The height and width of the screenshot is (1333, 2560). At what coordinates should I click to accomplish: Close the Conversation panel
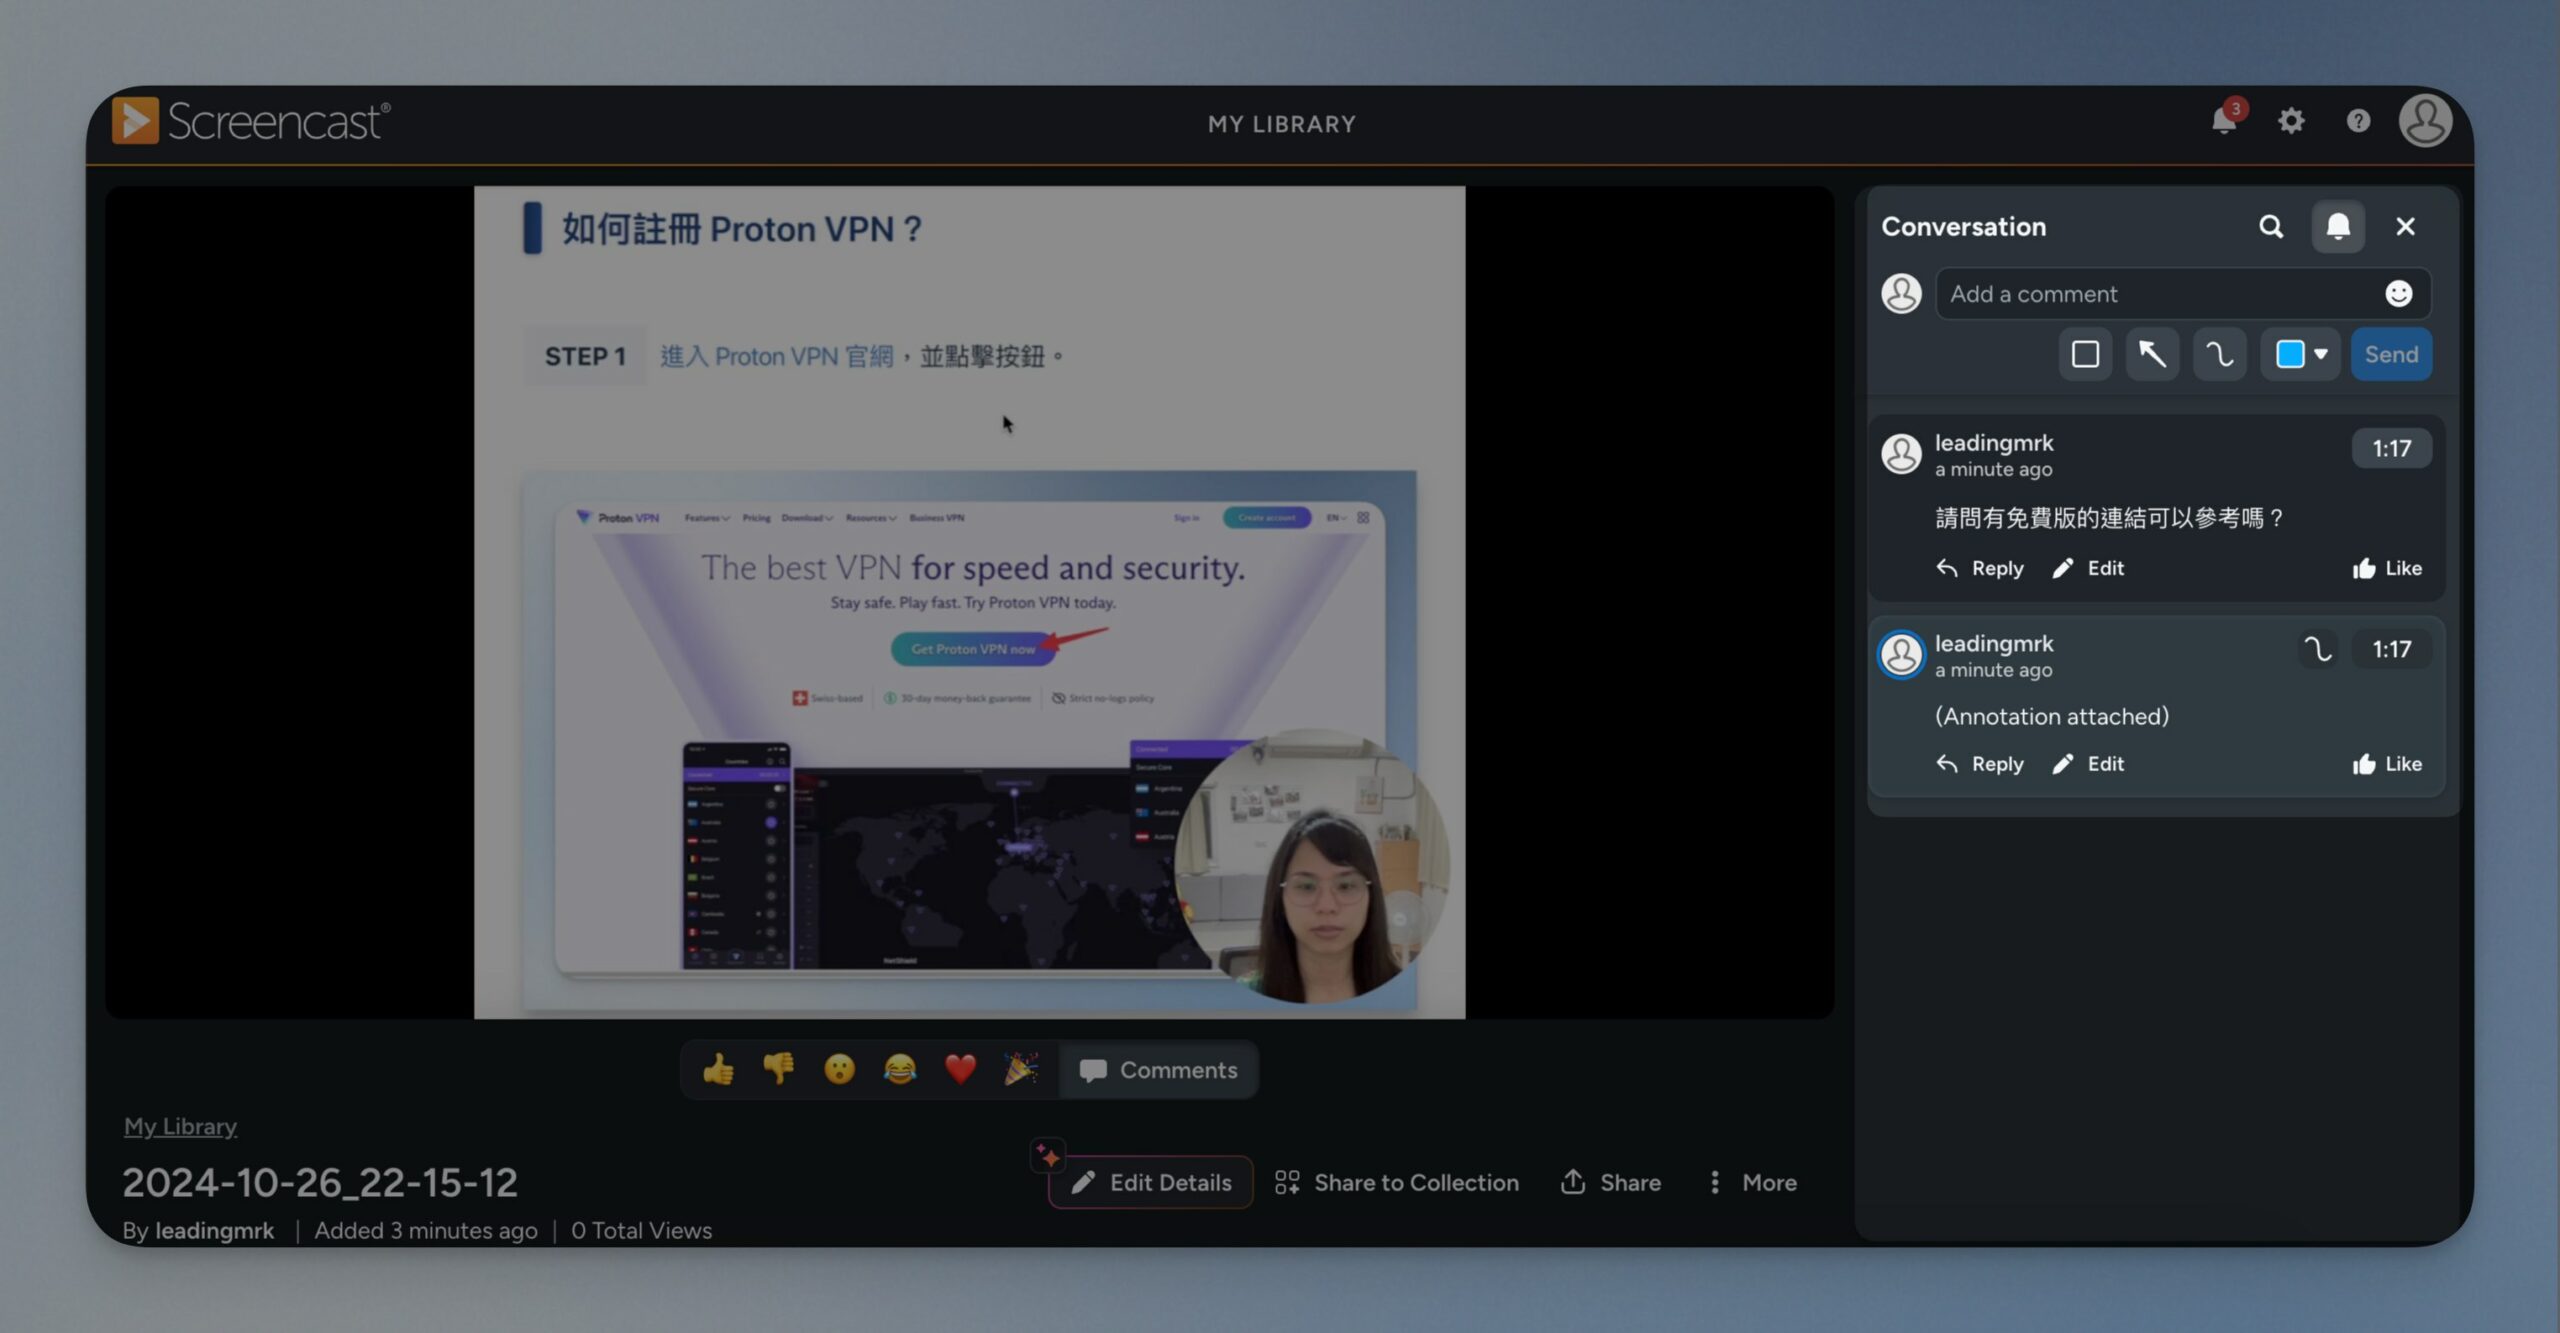coord(2405,227)
